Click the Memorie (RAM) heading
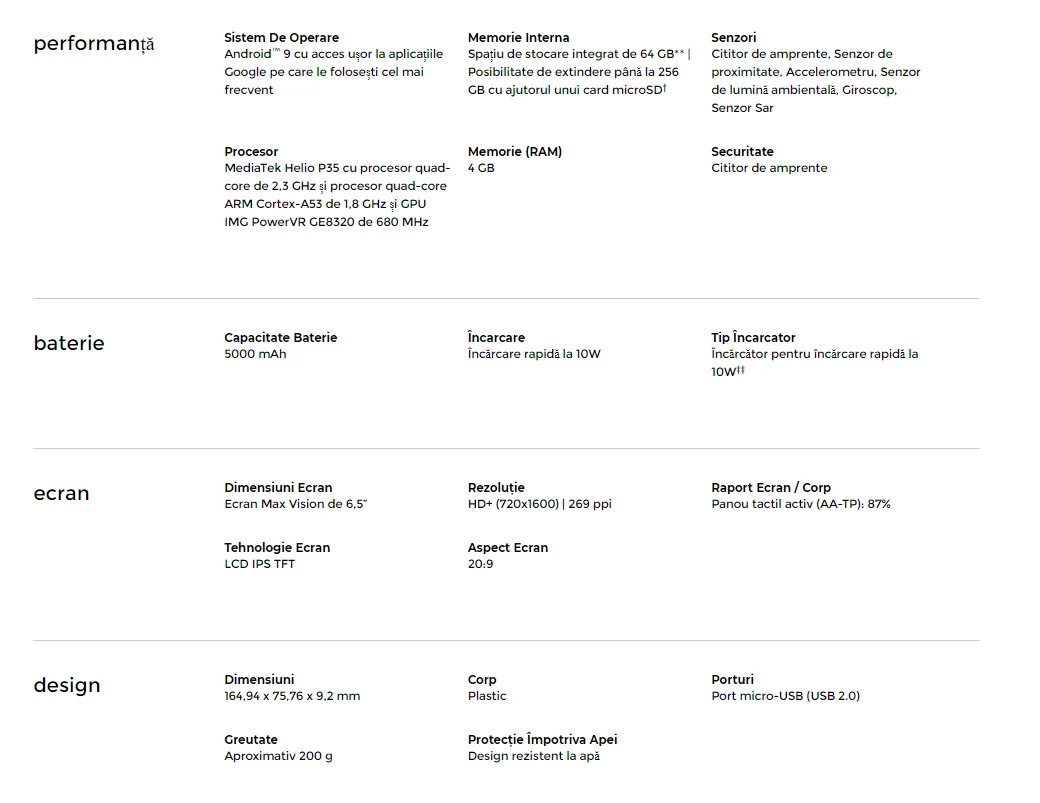 (515, 152)
